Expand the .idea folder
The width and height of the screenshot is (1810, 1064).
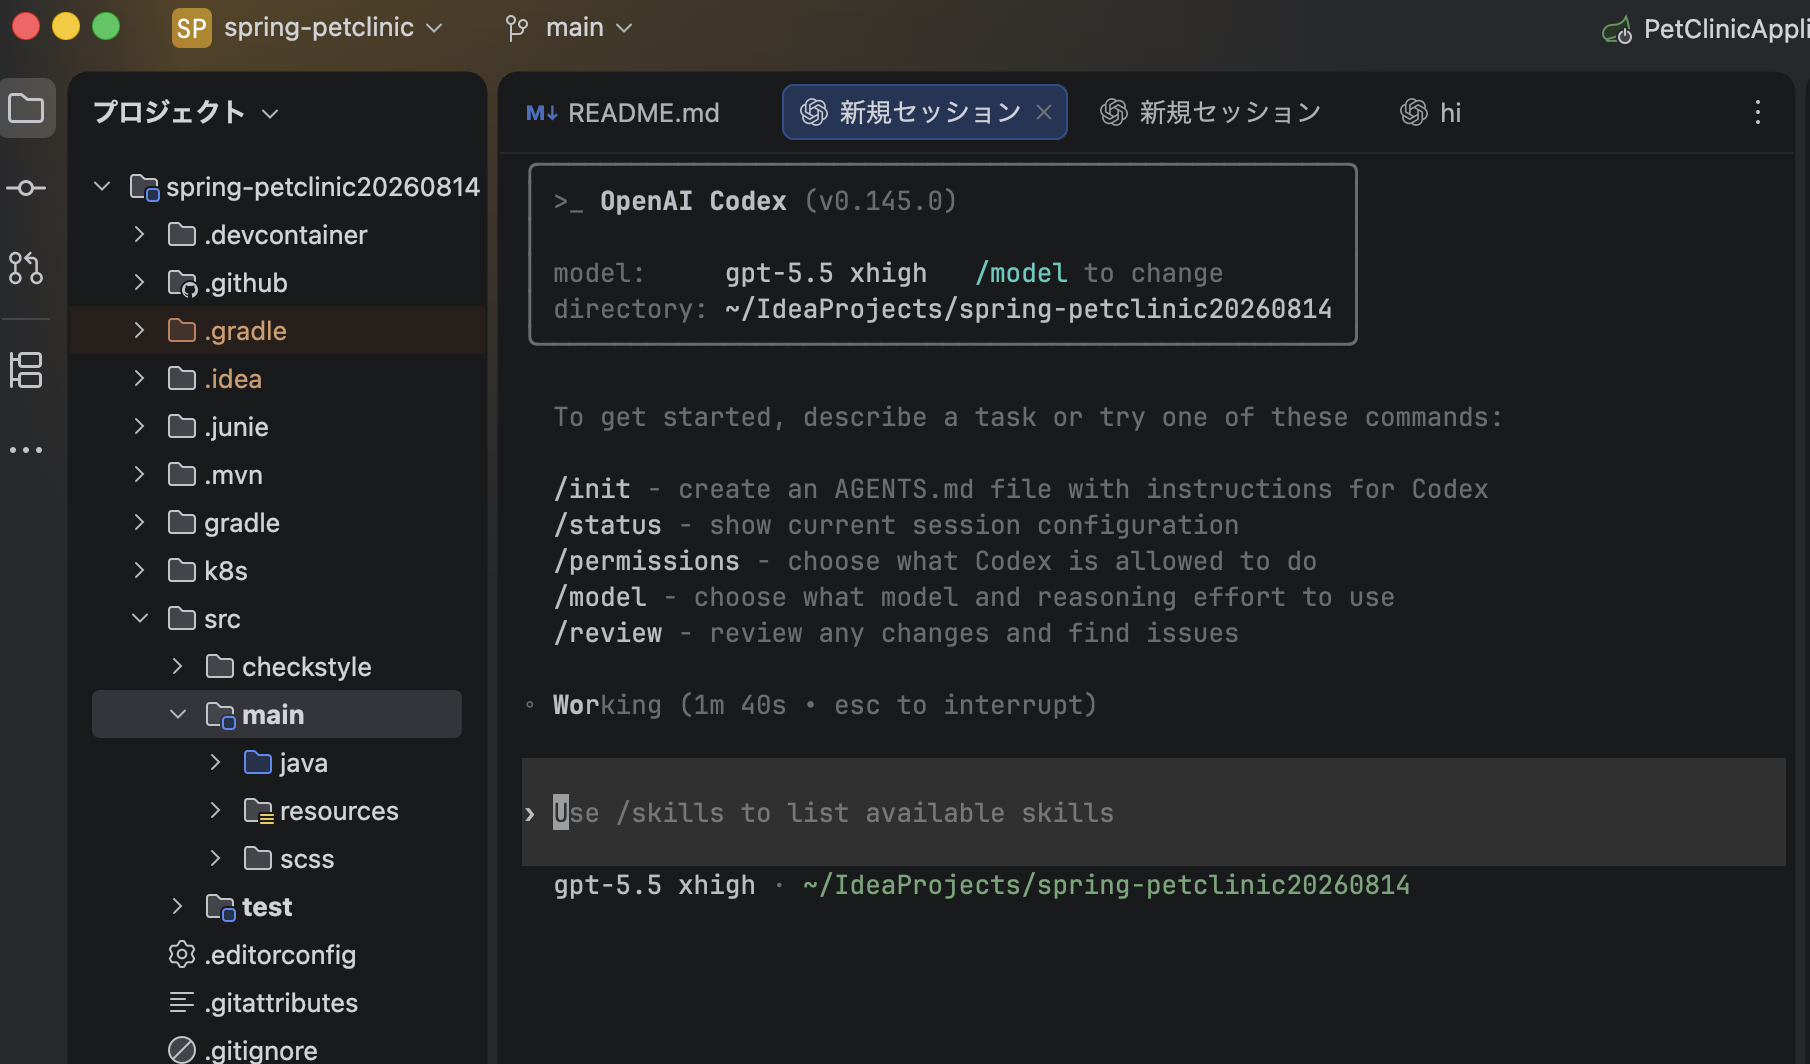[140, 378]
